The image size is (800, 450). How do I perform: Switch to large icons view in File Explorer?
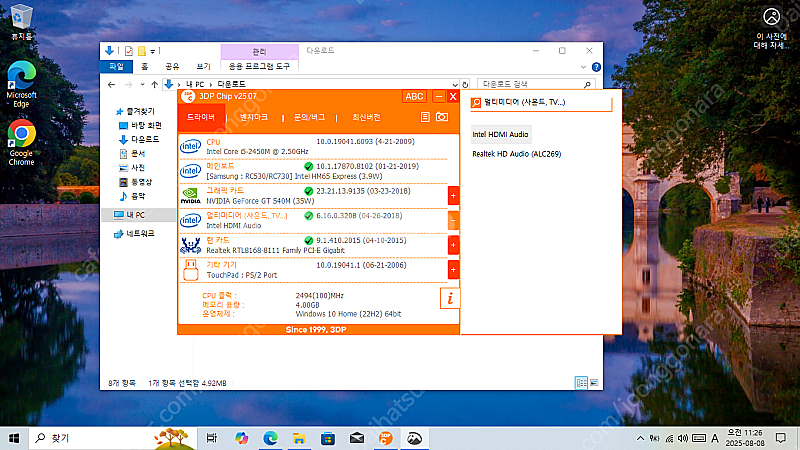592,383
